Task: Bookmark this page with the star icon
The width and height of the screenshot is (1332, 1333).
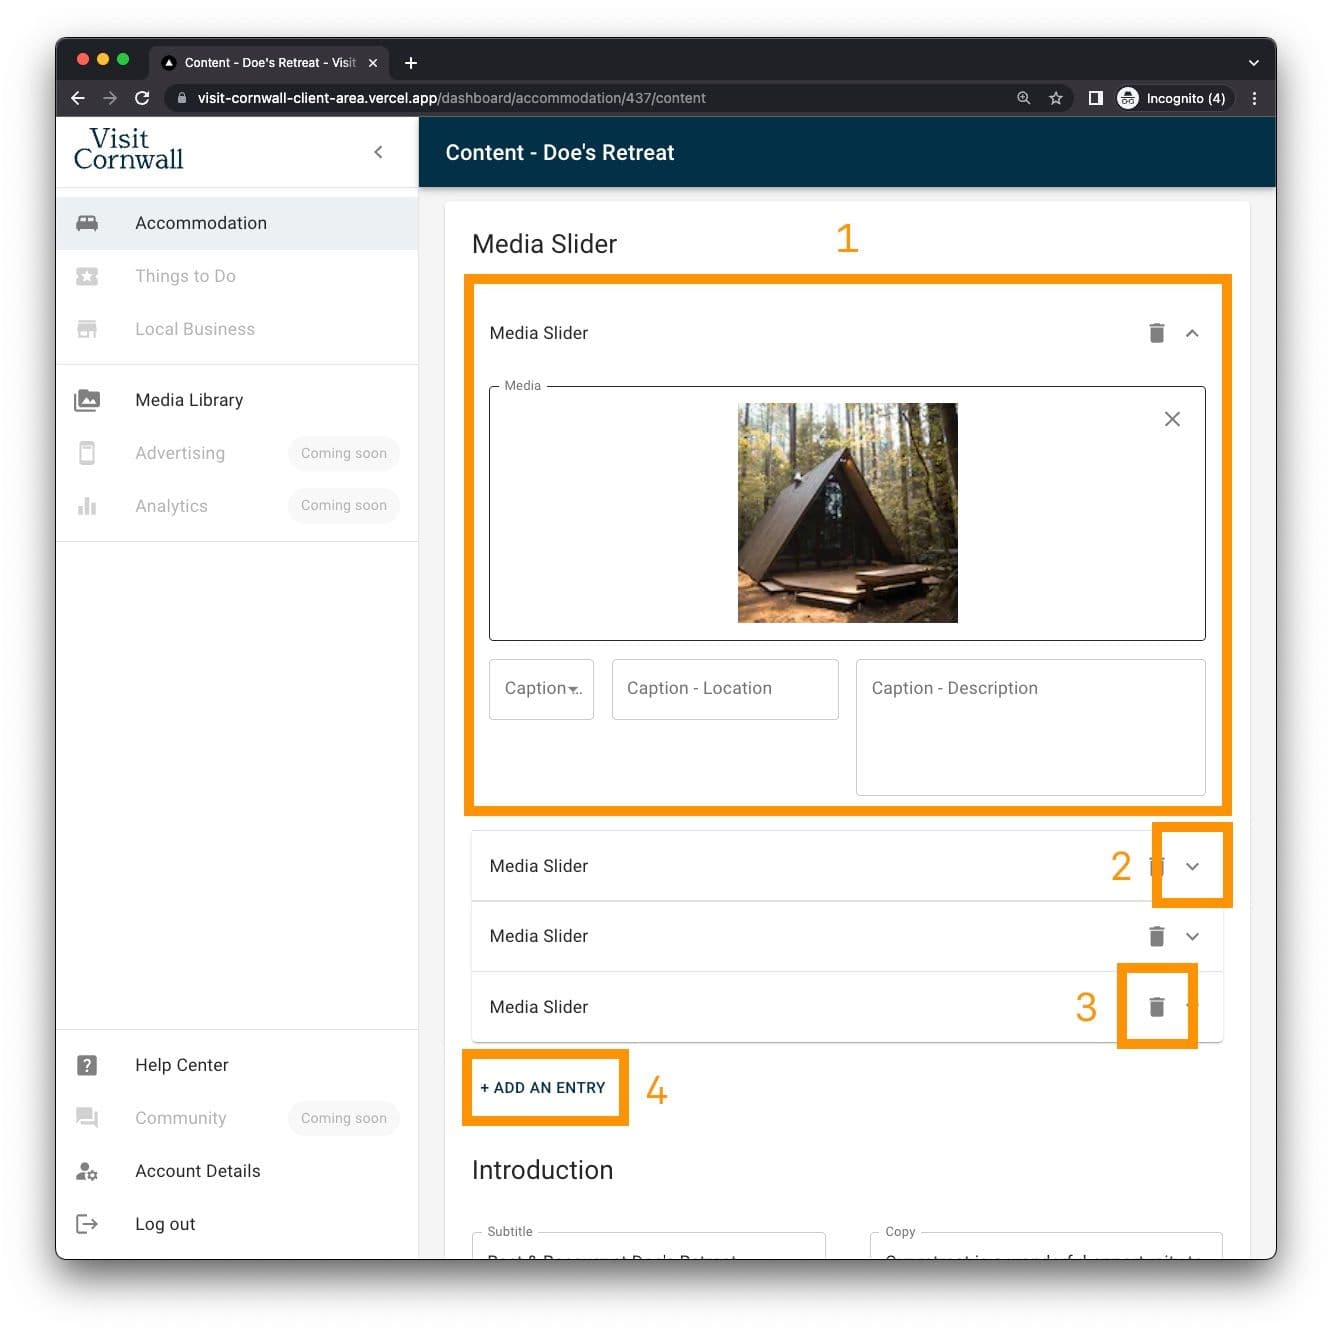Action: (1055, 98)
